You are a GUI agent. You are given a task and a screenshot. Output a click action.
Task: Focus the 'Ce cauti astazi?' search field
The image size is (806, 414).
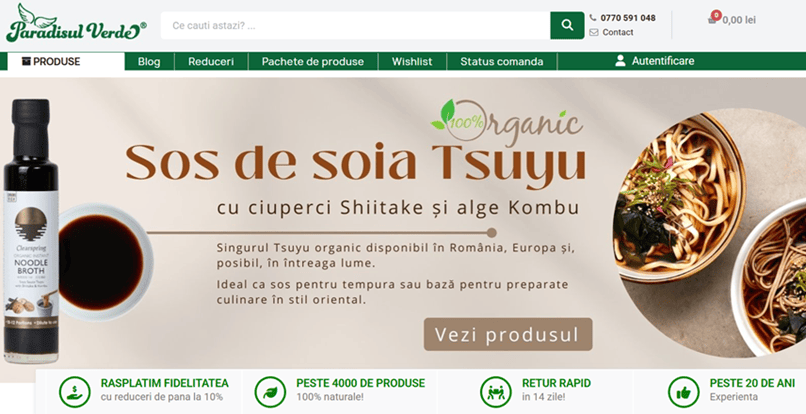[x=355, y=26]
